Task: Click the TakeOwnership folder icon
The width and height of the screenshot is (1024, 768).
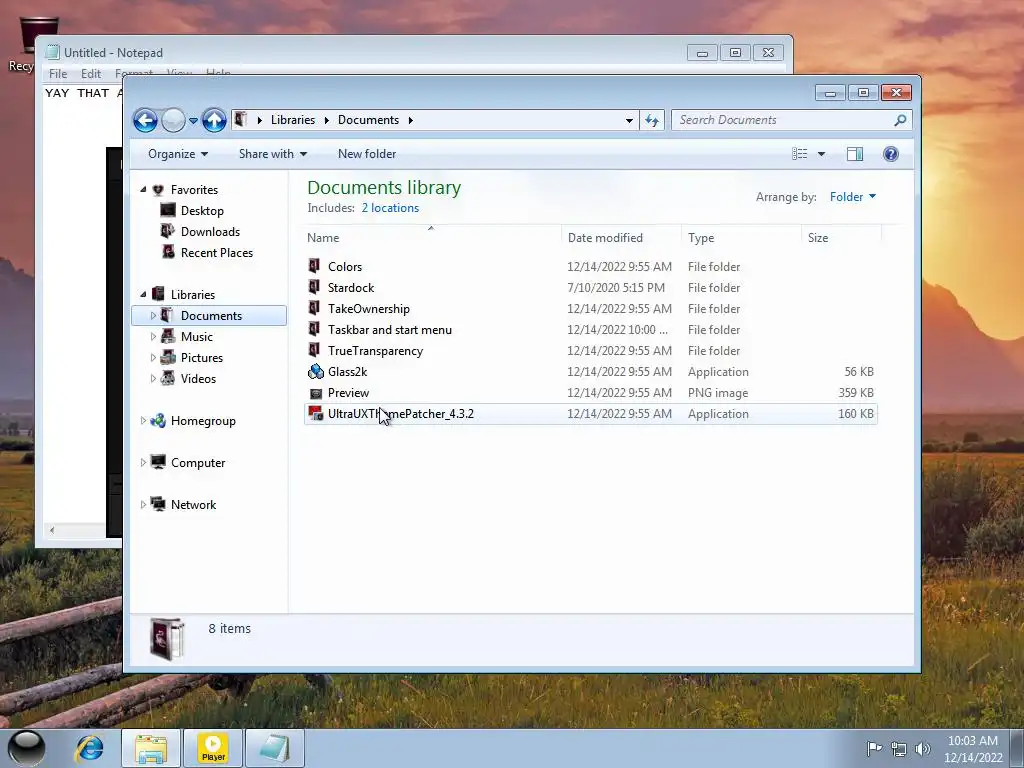Action: pyautogui.click(x=314, y=308)
